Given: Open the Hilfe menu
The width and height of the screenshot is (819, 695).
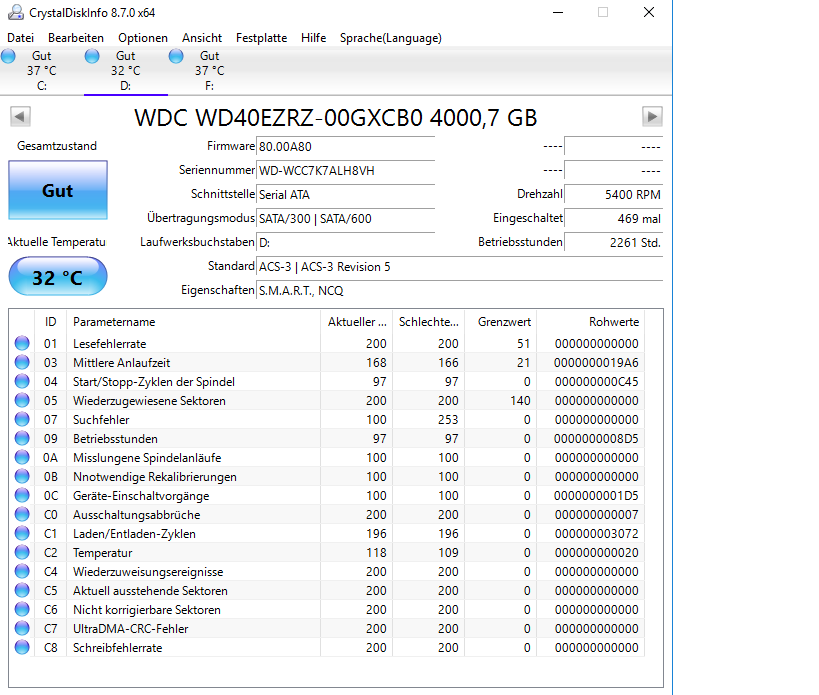Looking at the screenshot, I should (313, 38).
